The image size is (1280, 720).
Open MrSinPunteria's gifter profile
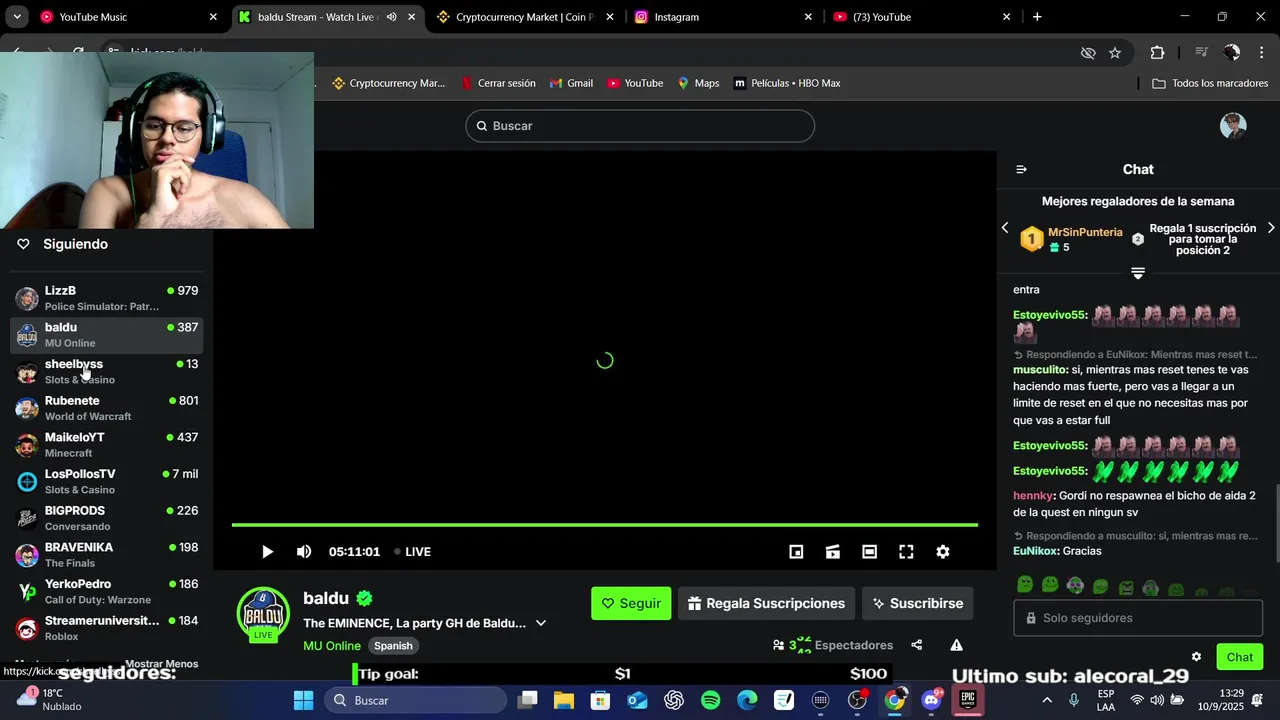(x=1085, y=232)
